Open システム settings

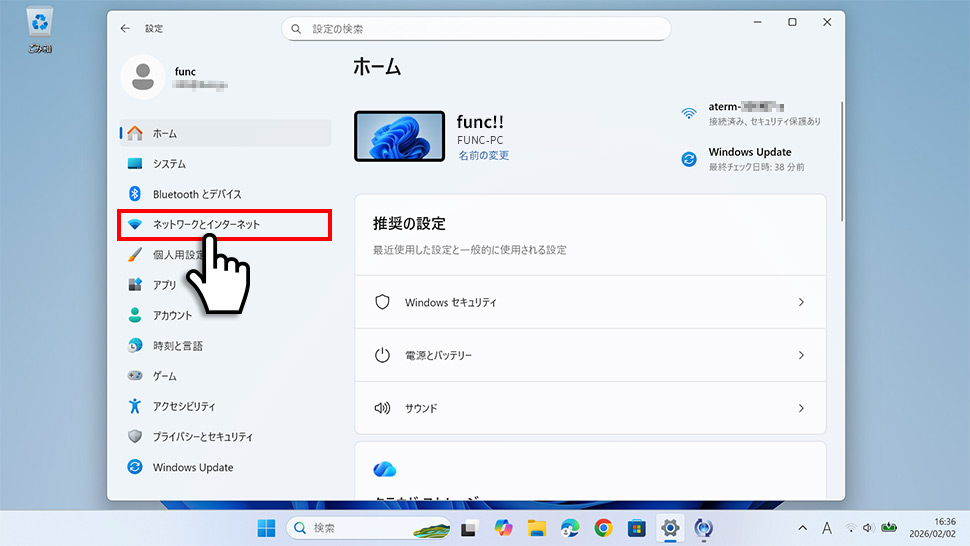click(x=225, y=164)
